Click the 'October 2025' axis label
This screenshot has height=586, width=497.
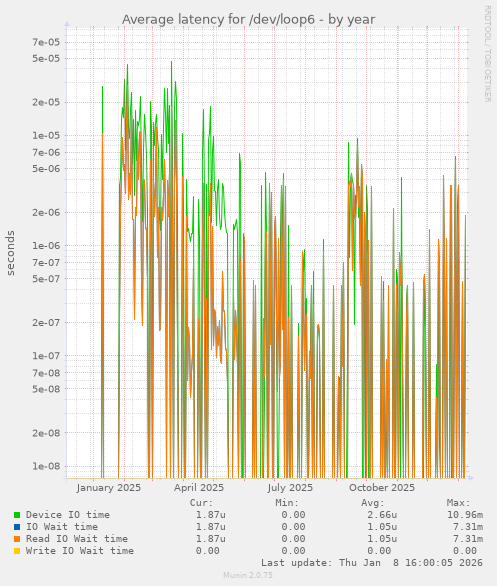click(x=382, y=488)
